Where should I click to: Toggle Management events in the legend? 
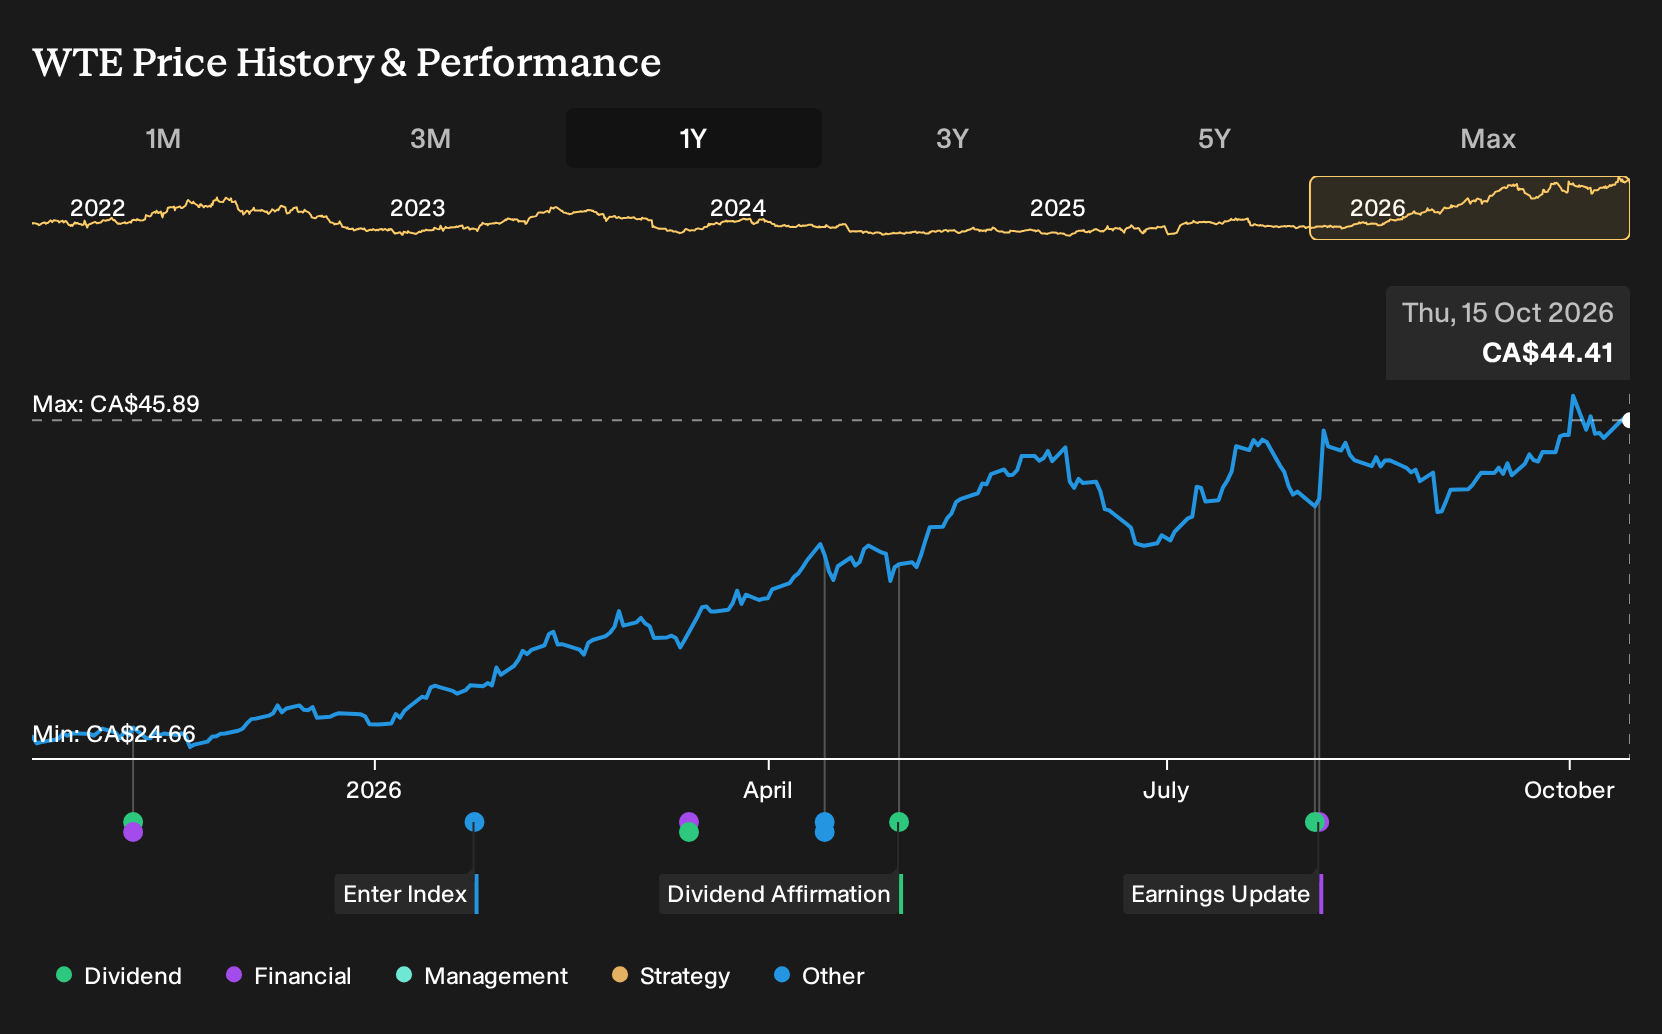pyautogui.click(x=482, y=975)
